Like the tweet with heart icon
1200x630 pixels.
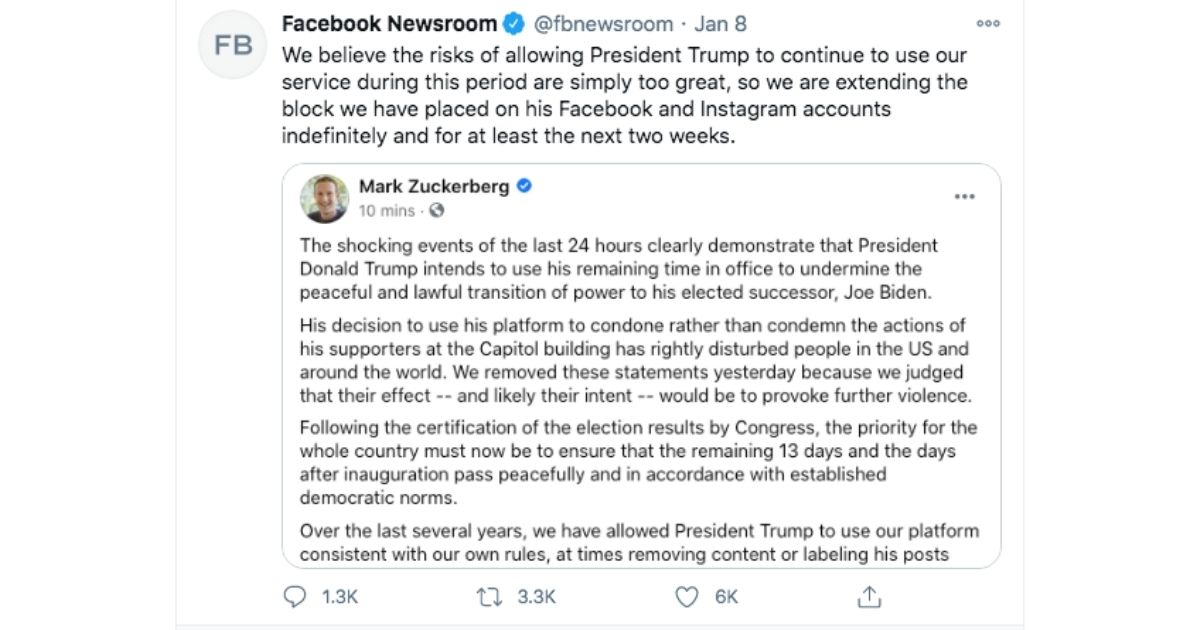coord(686,597)
